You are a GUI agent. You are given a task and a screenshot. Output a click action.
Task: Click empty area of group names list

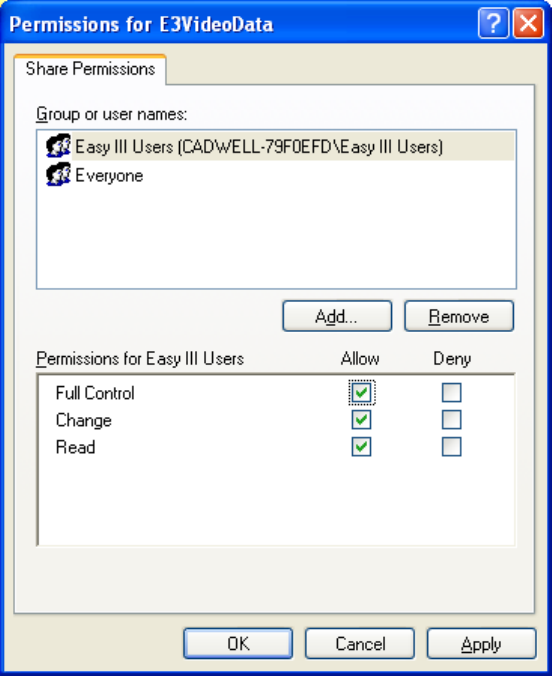[x=276, y=238]
